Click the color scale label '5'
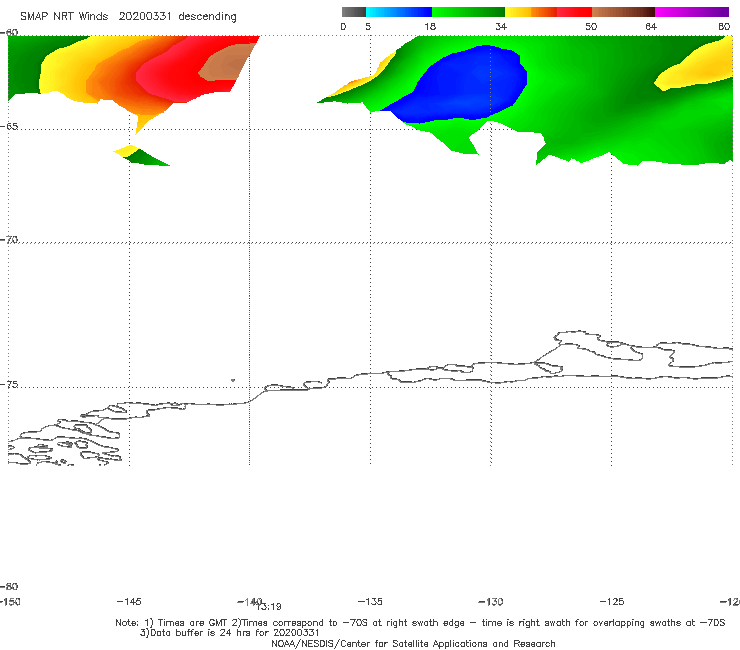The image size is (740, 650). (368, 26)
